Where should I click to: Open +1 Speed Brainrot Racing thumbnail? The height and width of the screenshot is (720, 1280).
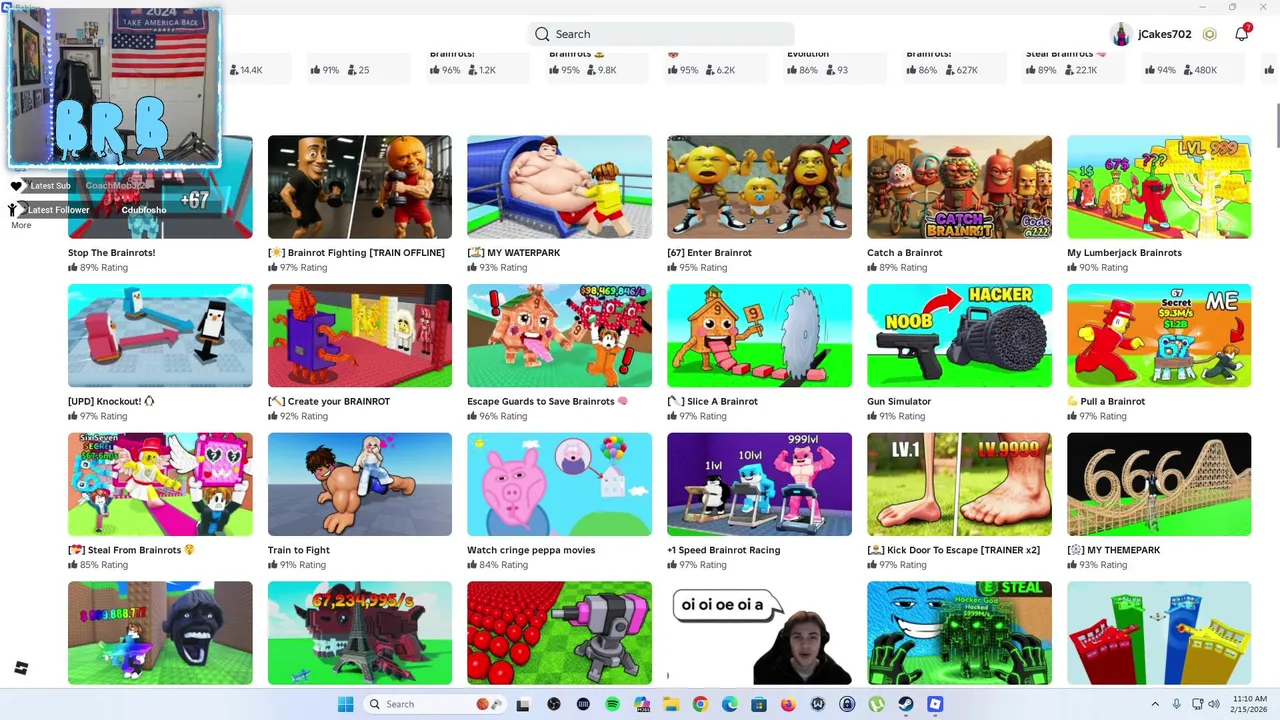tap(760, 485)
